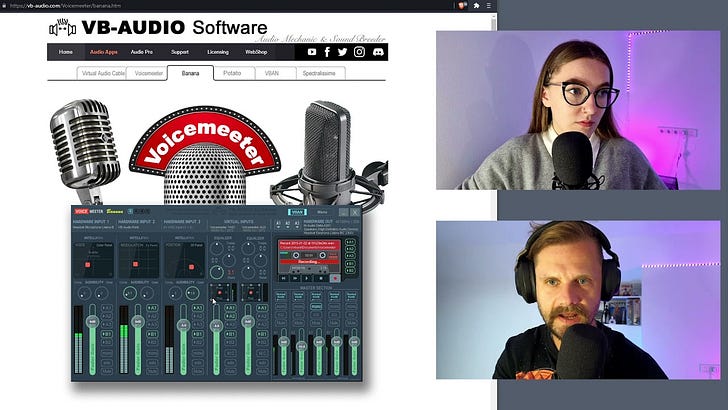The height and width of the screenshot is (410, 728).
Task: Open the browser extensions puzzle icon
Action: (x=476, y=6)
